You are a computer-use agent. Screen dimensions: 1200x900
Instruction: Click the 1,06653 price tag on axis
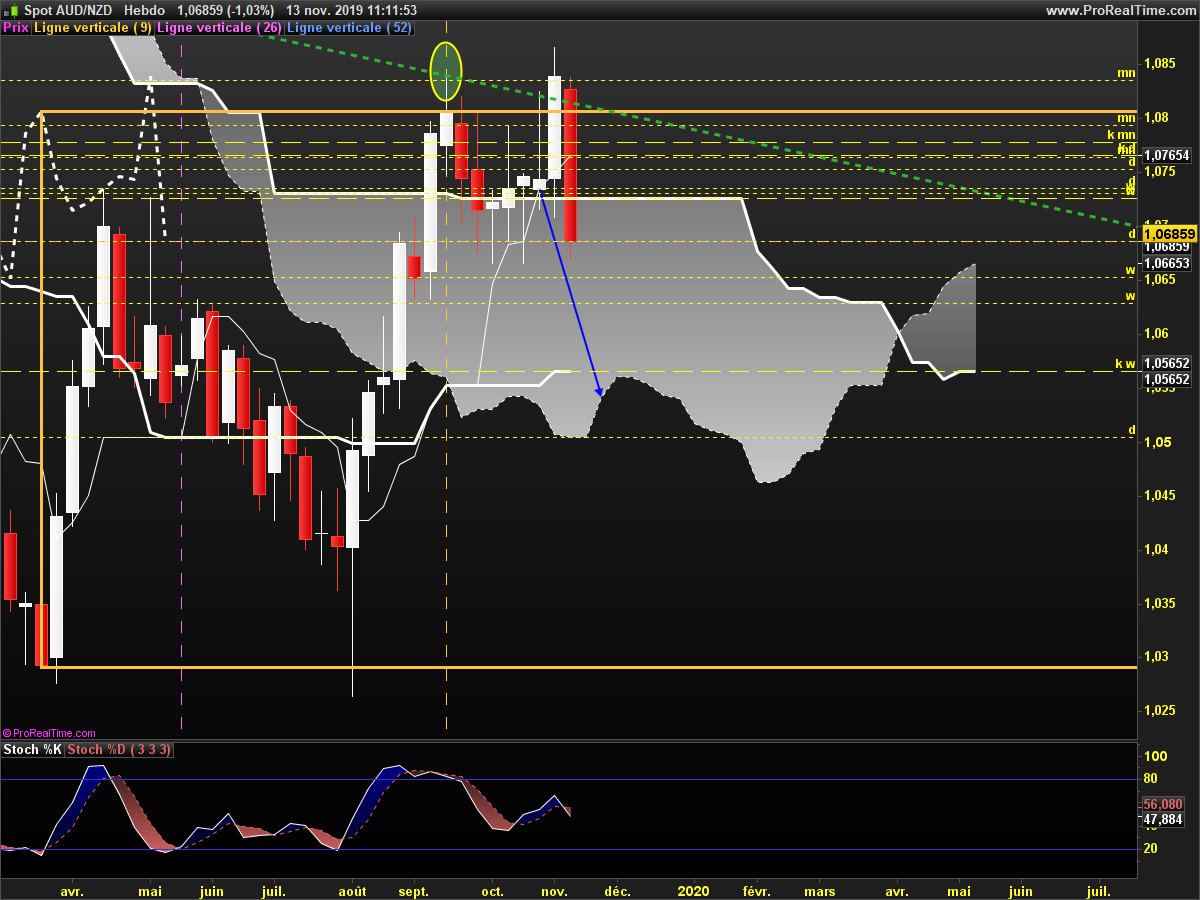tap(1166, 263)
